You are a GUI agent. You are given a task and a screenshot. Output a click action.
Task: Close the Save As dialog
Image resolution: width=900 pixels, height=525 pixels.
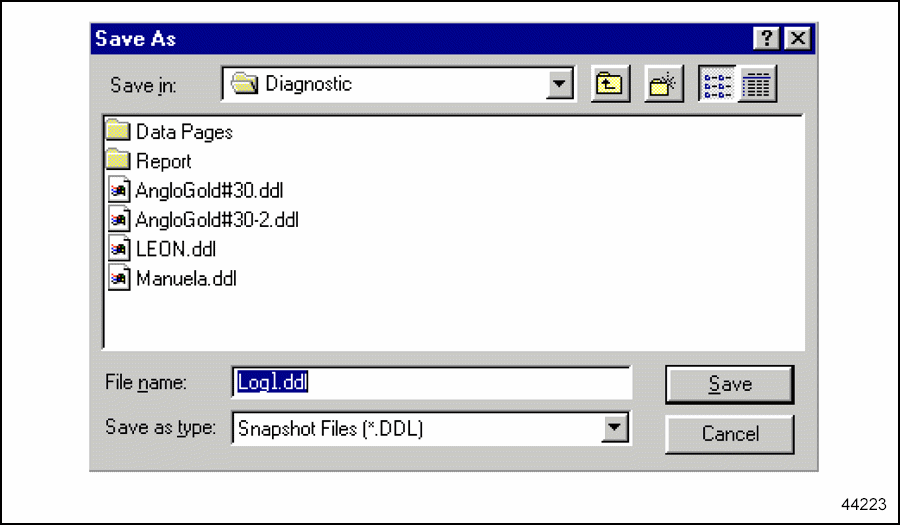[798, 38]
